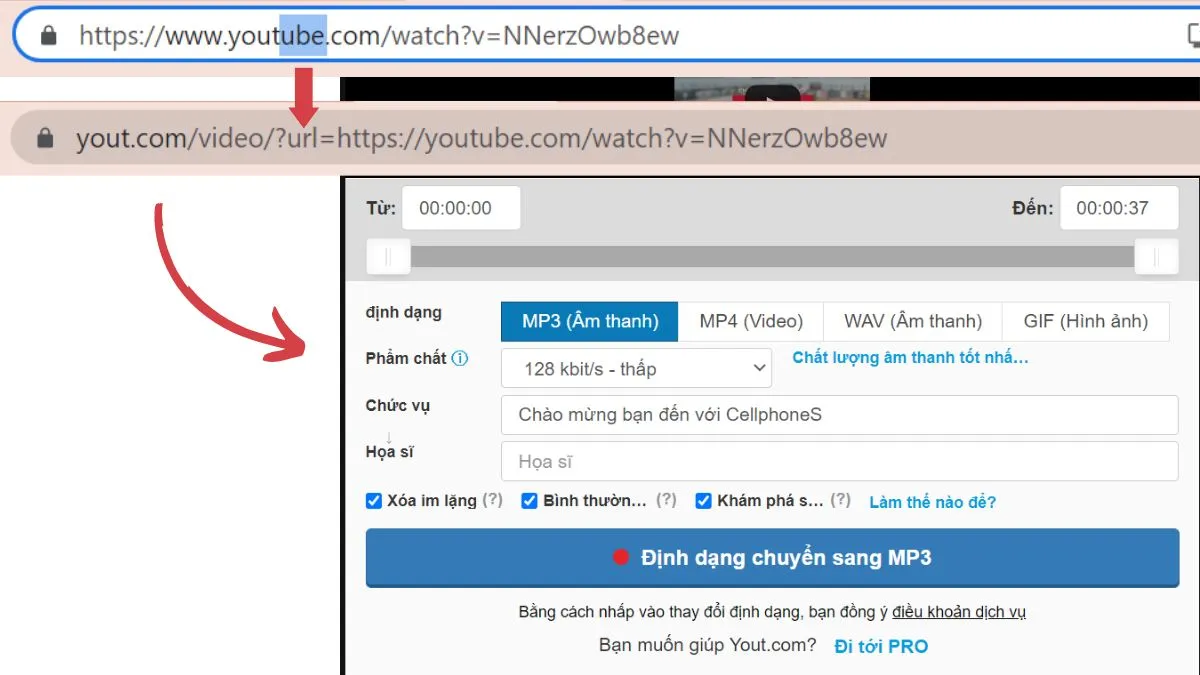Click the điều khoản dịch vụ link
The image size is (1200, 675).
959,611
